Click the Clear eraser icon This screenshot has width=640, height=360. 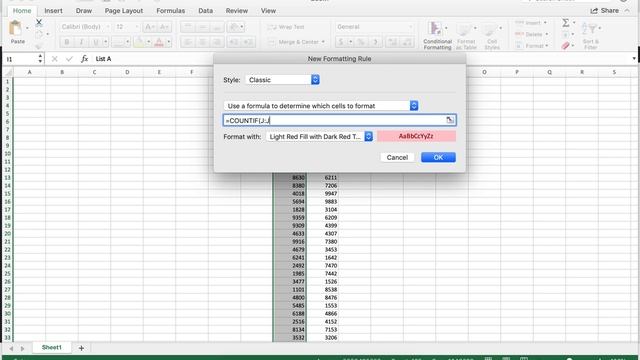pyautogui.click(x=565, y=46)
